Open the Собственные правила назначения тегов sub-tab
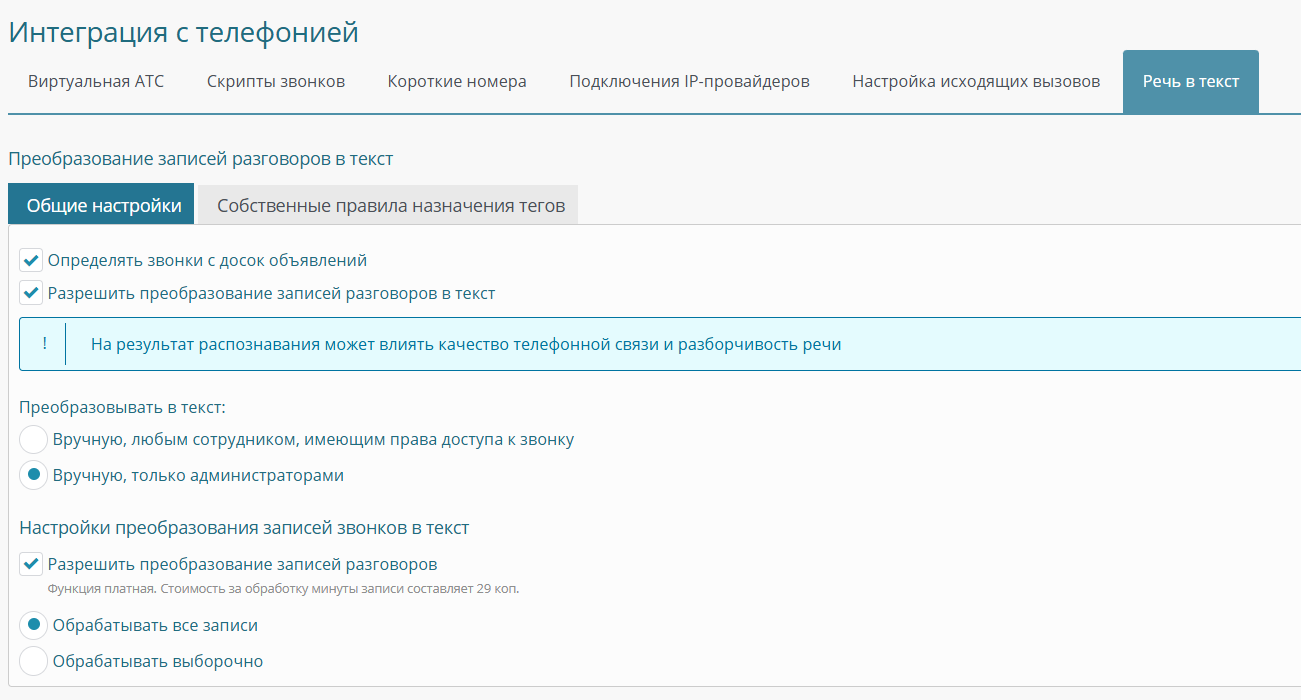The image size is (1301, 700). (390, 206)
